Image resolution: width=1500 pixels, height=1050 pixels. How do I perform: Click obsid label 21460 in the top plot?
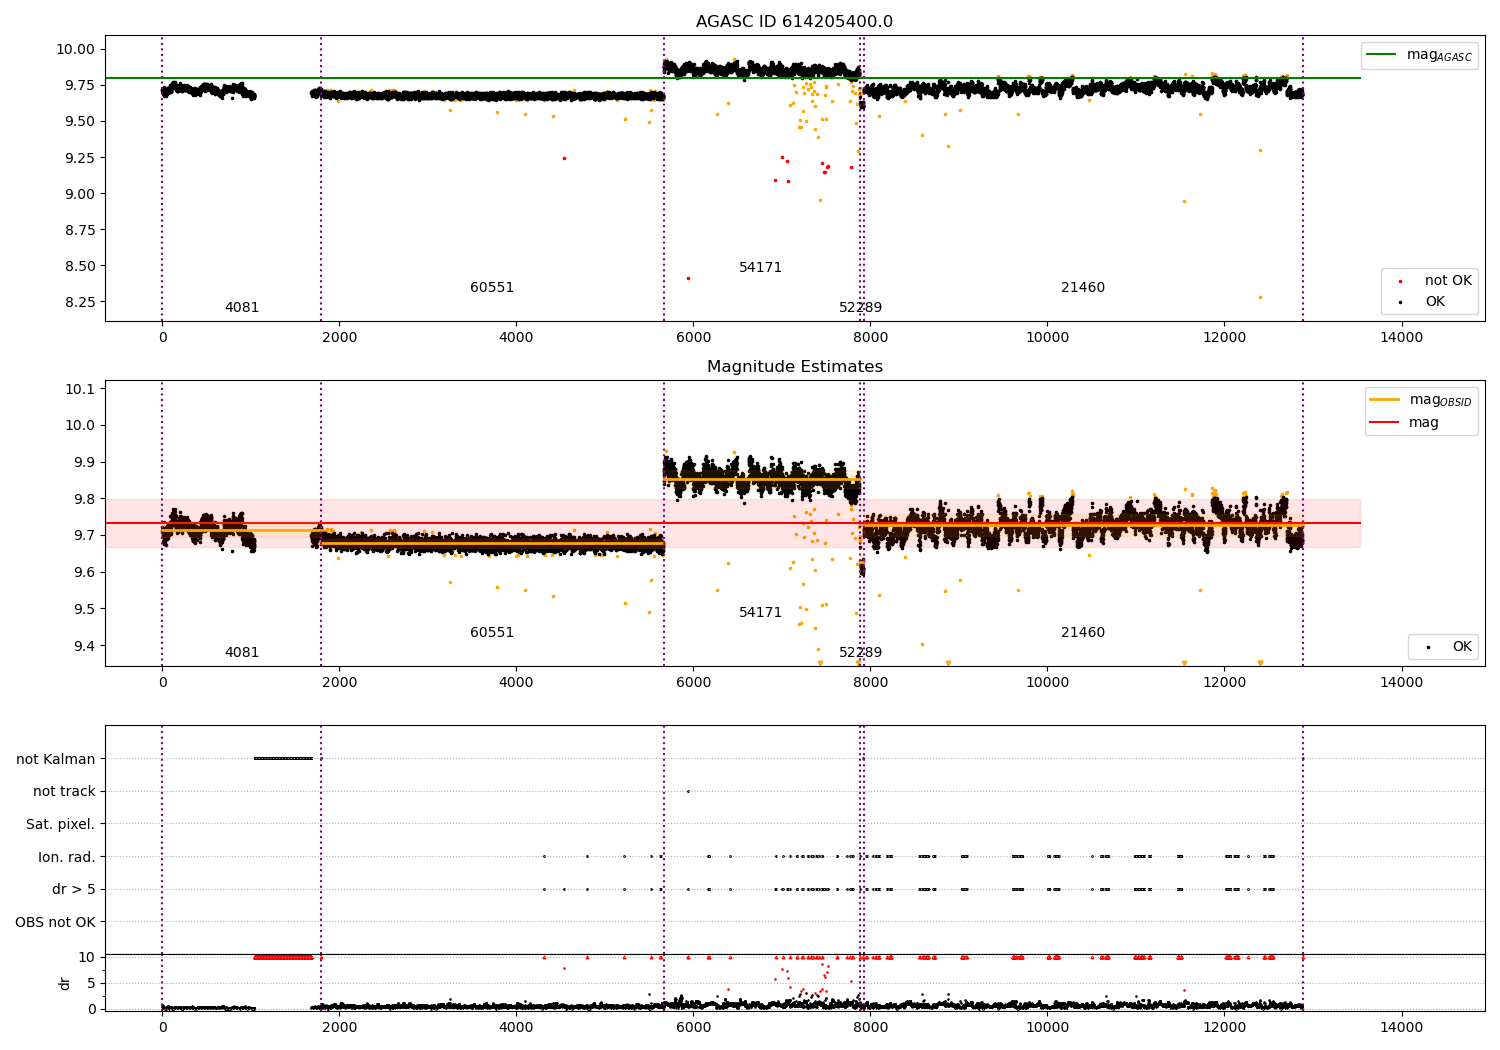point(1083,287)
